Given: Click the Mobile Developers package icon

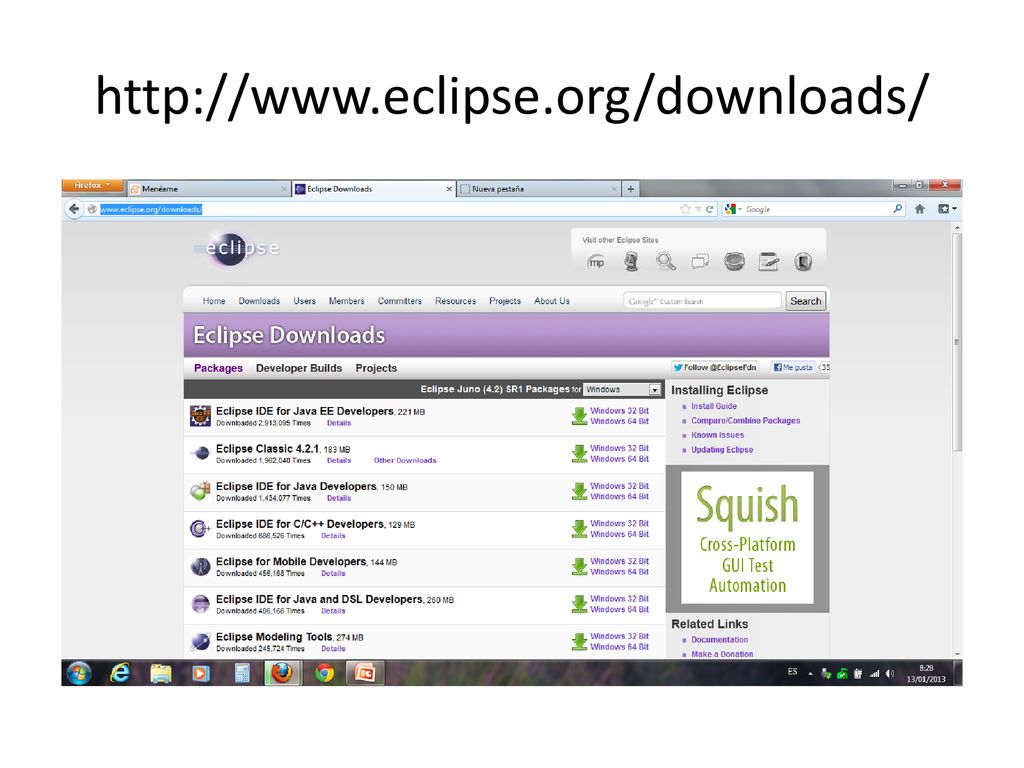Looking at the screenshot, I should tap(200, 566).
